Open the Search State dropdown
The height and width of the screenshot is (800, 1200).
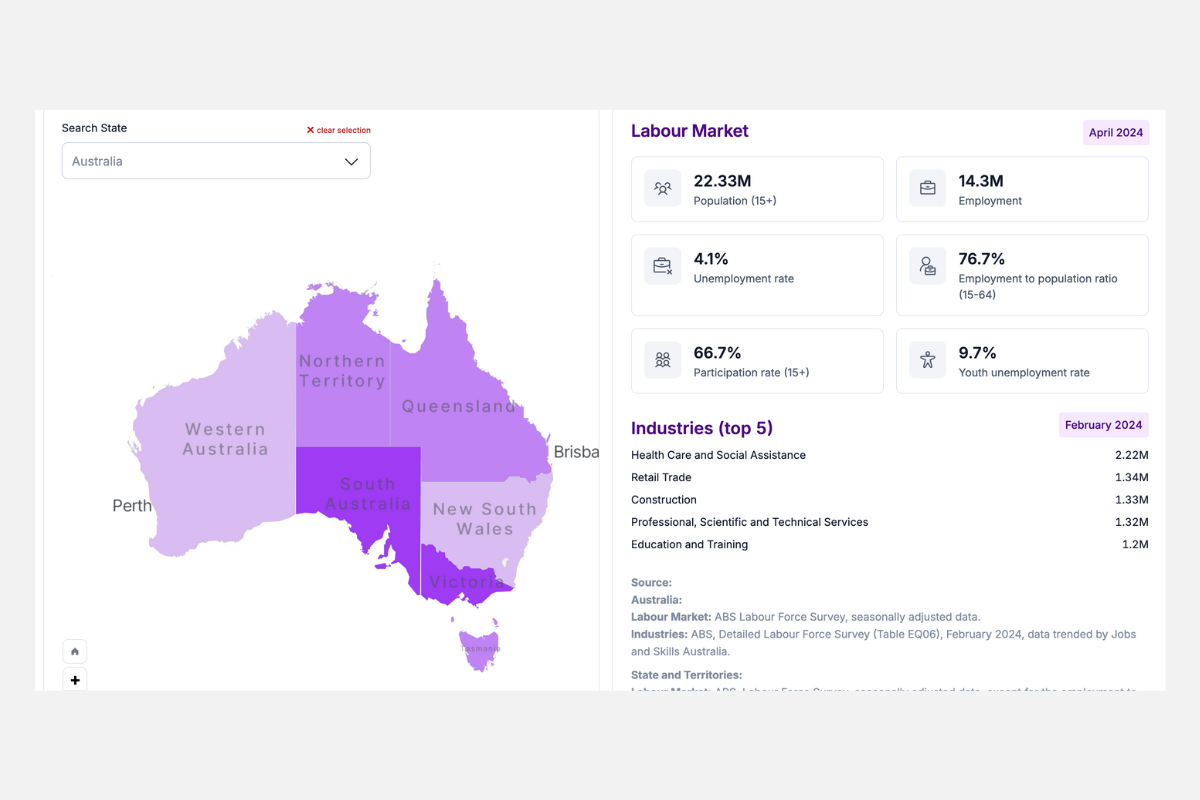click(x=351, y=160)
